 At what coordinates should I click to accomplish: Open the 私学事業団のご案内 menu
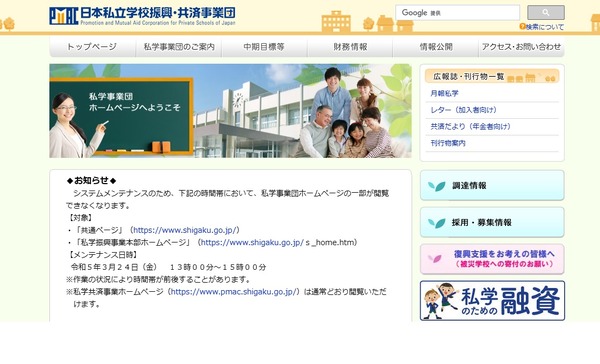point(179,47)
